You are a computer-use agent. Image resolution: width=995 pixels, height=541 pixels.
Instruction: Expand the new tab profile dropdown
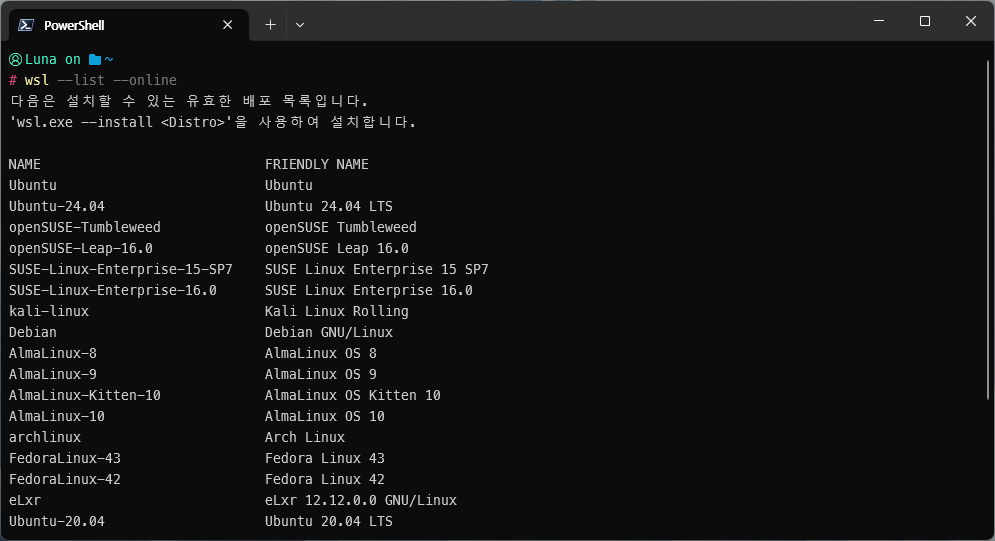pyautogui.click(x=300, y=25)
